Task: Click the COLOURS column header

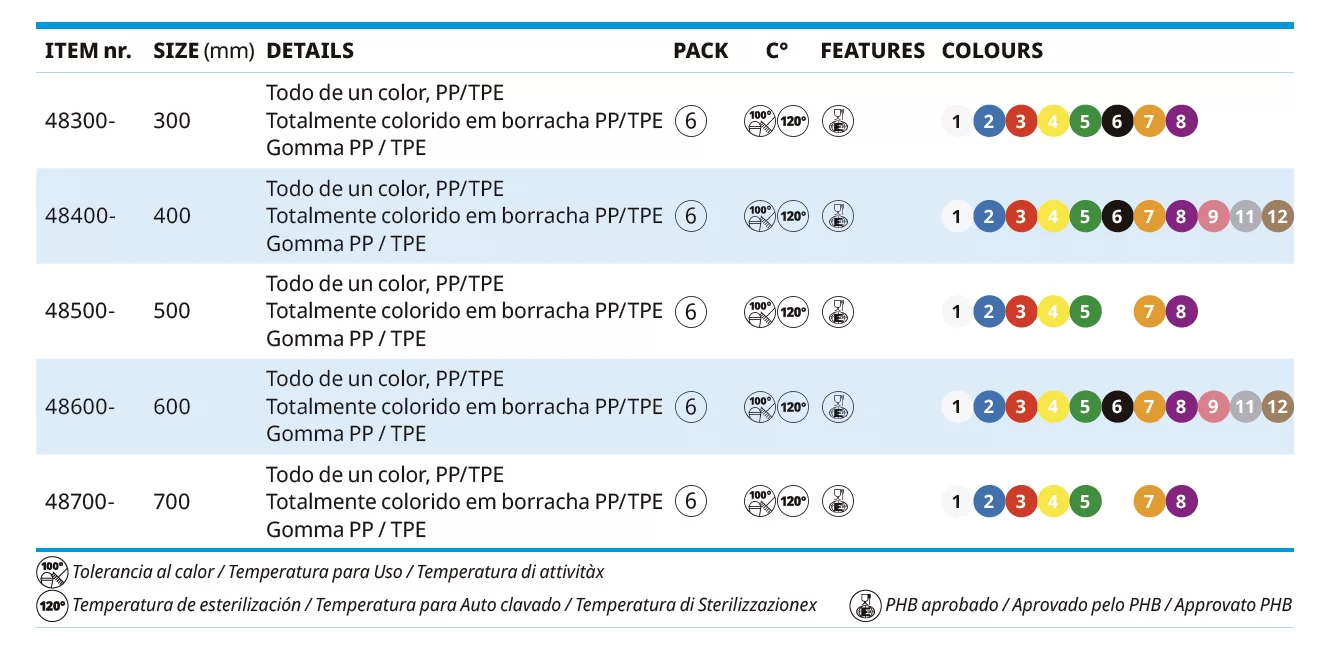Action: (992, 51)
